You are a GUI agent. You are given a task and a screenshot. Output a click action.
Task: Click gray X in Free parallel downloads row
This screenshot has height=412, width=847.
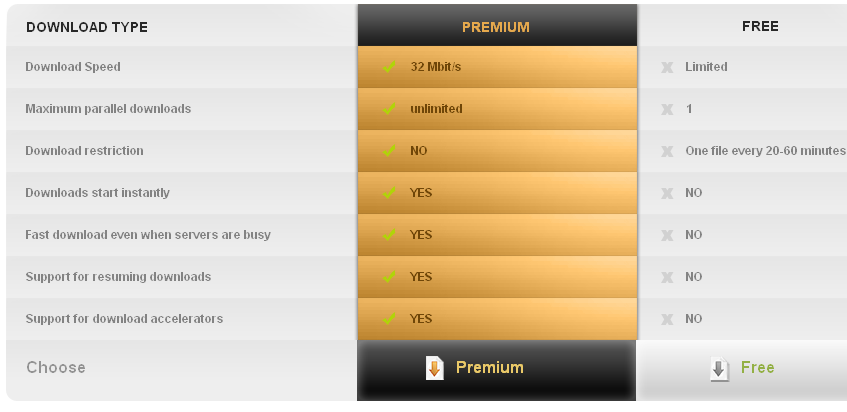(667, 110)
